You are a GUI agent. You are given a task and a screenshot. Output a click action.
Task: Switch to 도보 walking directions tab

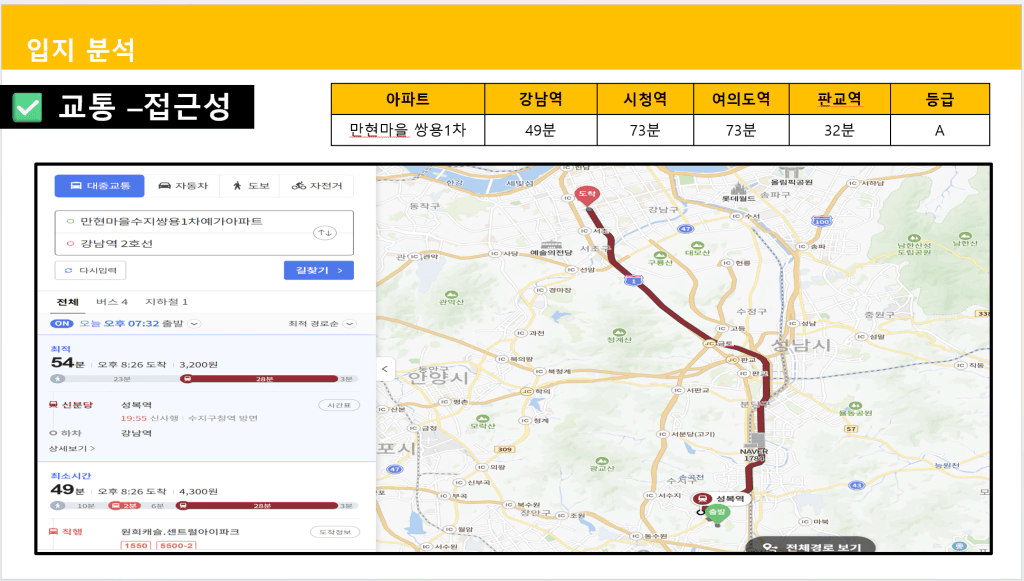click(251, 186)
